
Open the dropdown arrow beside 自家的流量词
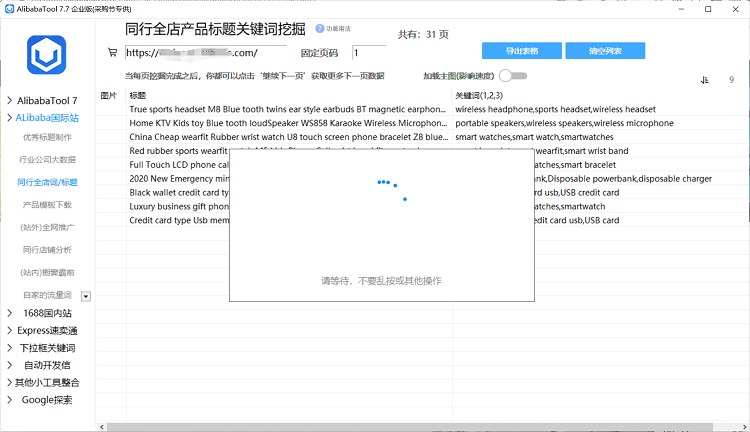(x=86, y=296)
